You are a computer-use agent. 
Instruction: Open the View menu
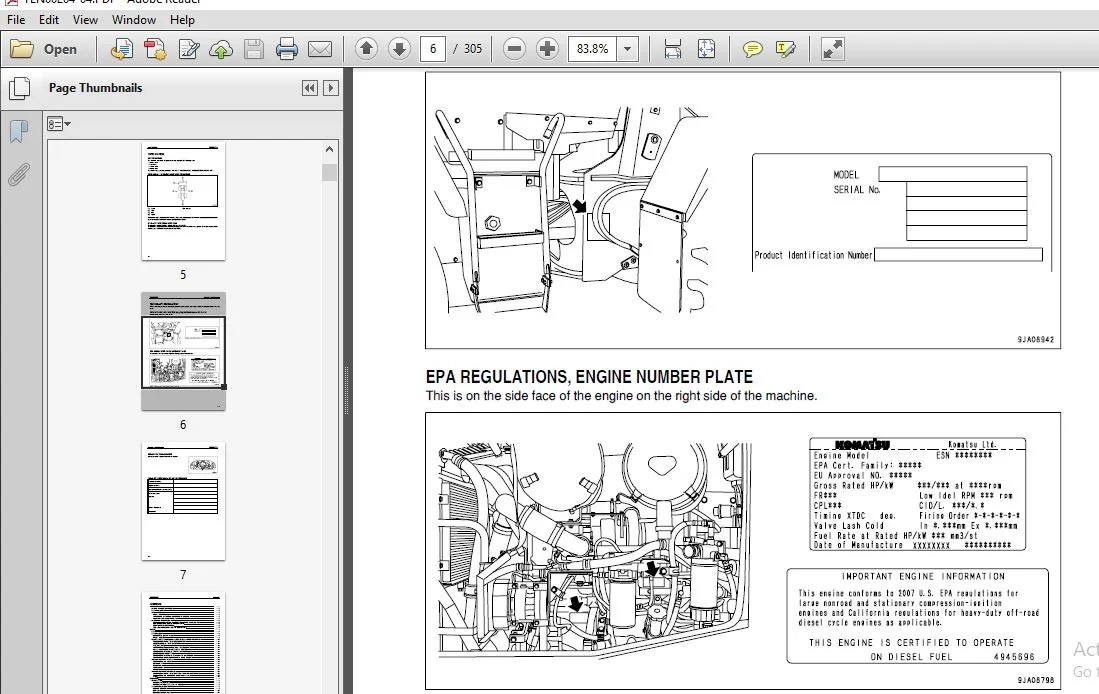coord(85,20)
